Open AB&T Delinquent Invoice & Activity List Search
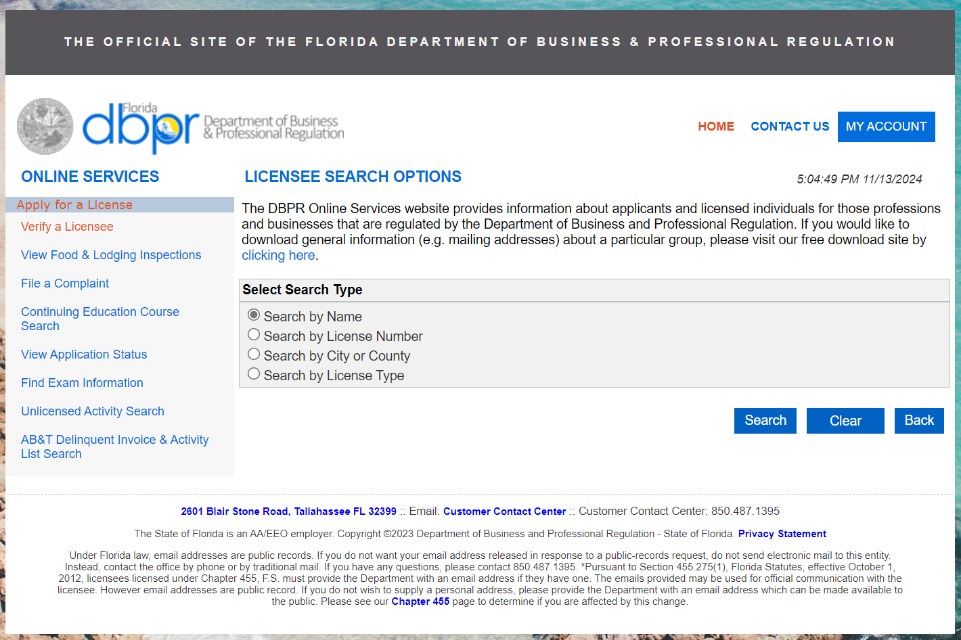 [115, 447]
